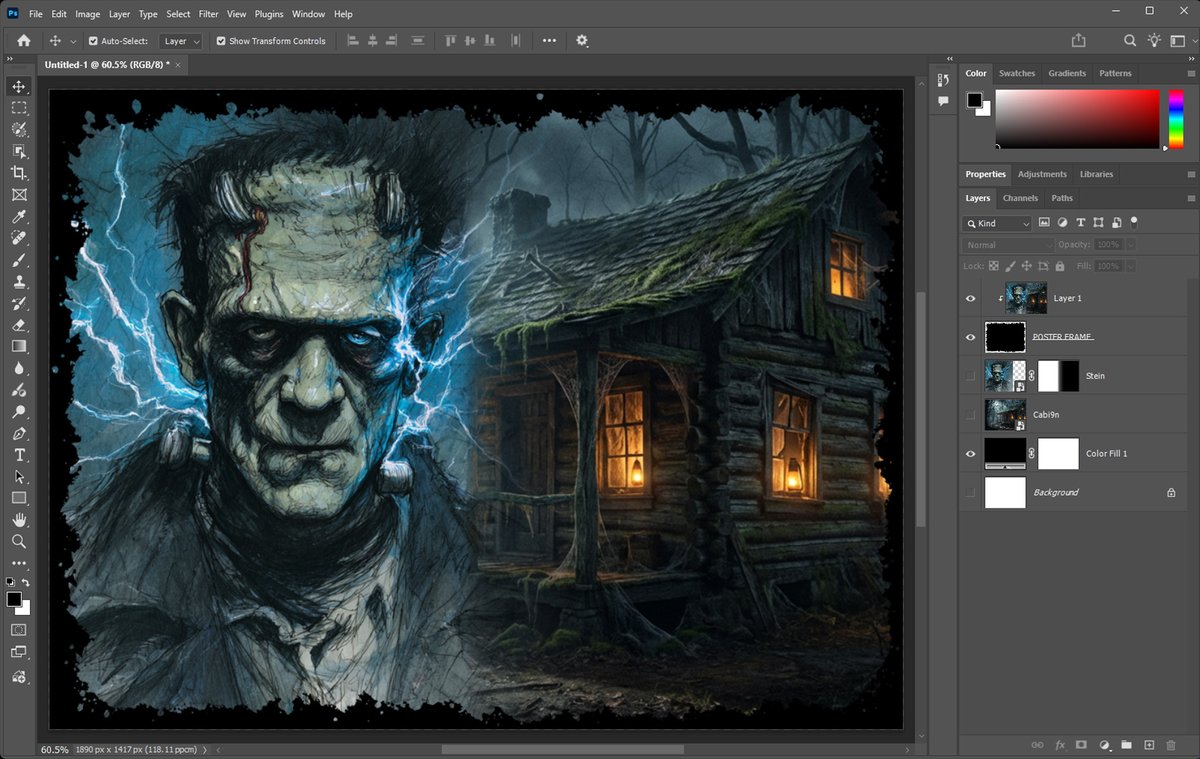The image size is (1200, 759).
Task: Click the delete layer trash icon
Action: (1171, 745)
